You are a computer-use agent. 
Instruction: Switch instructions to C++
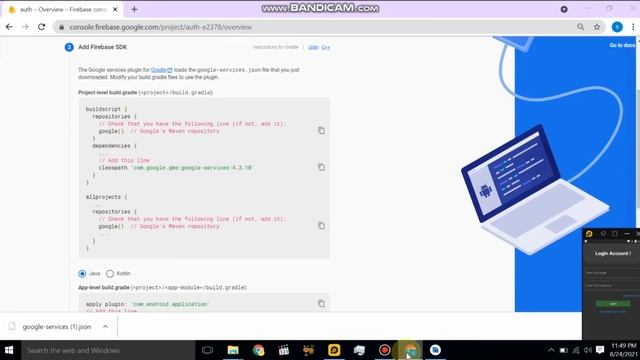coord(325,47)
